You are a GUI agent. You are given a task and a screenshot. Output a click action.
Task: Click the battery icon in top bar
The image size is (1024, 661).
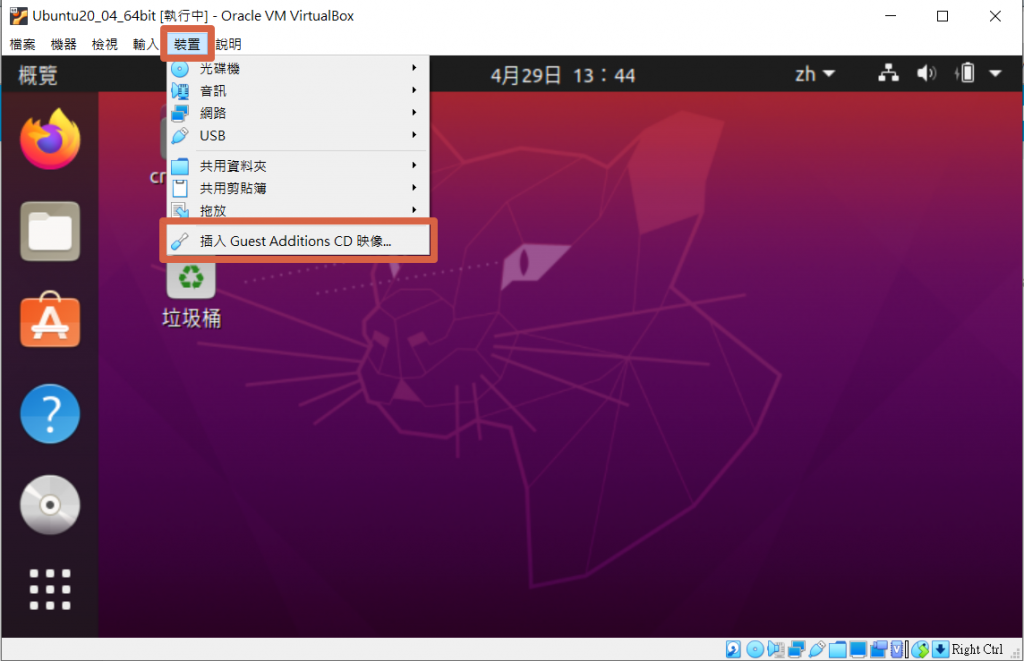[x=965, y=73]
